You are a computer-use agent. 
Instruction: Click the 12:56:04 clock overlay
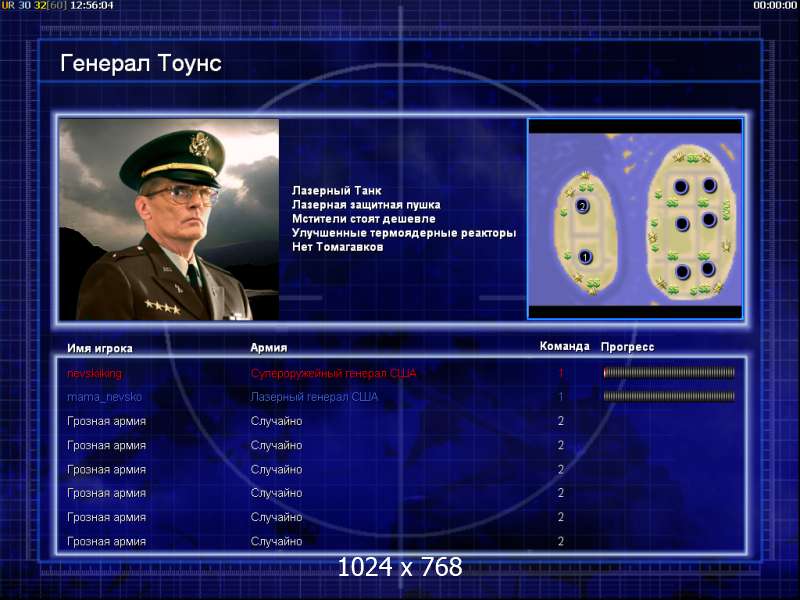pyautogui.click(x=92, y=6)
